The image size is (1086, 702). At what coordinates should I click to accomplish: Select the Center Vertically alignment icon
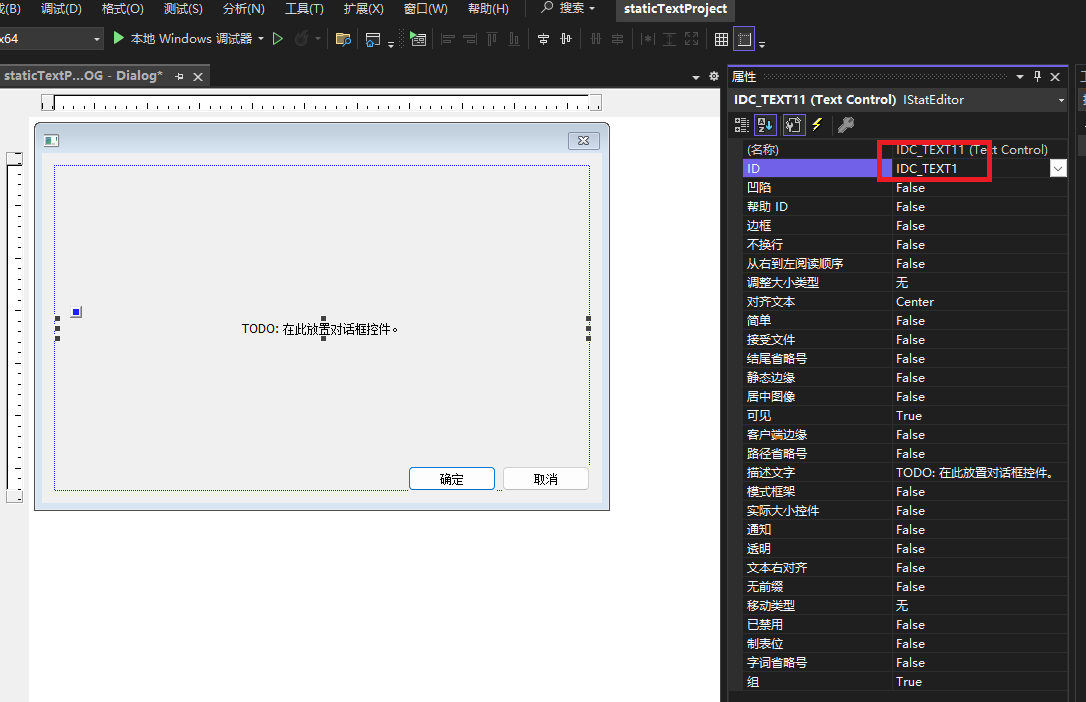[x=565, y=38]
